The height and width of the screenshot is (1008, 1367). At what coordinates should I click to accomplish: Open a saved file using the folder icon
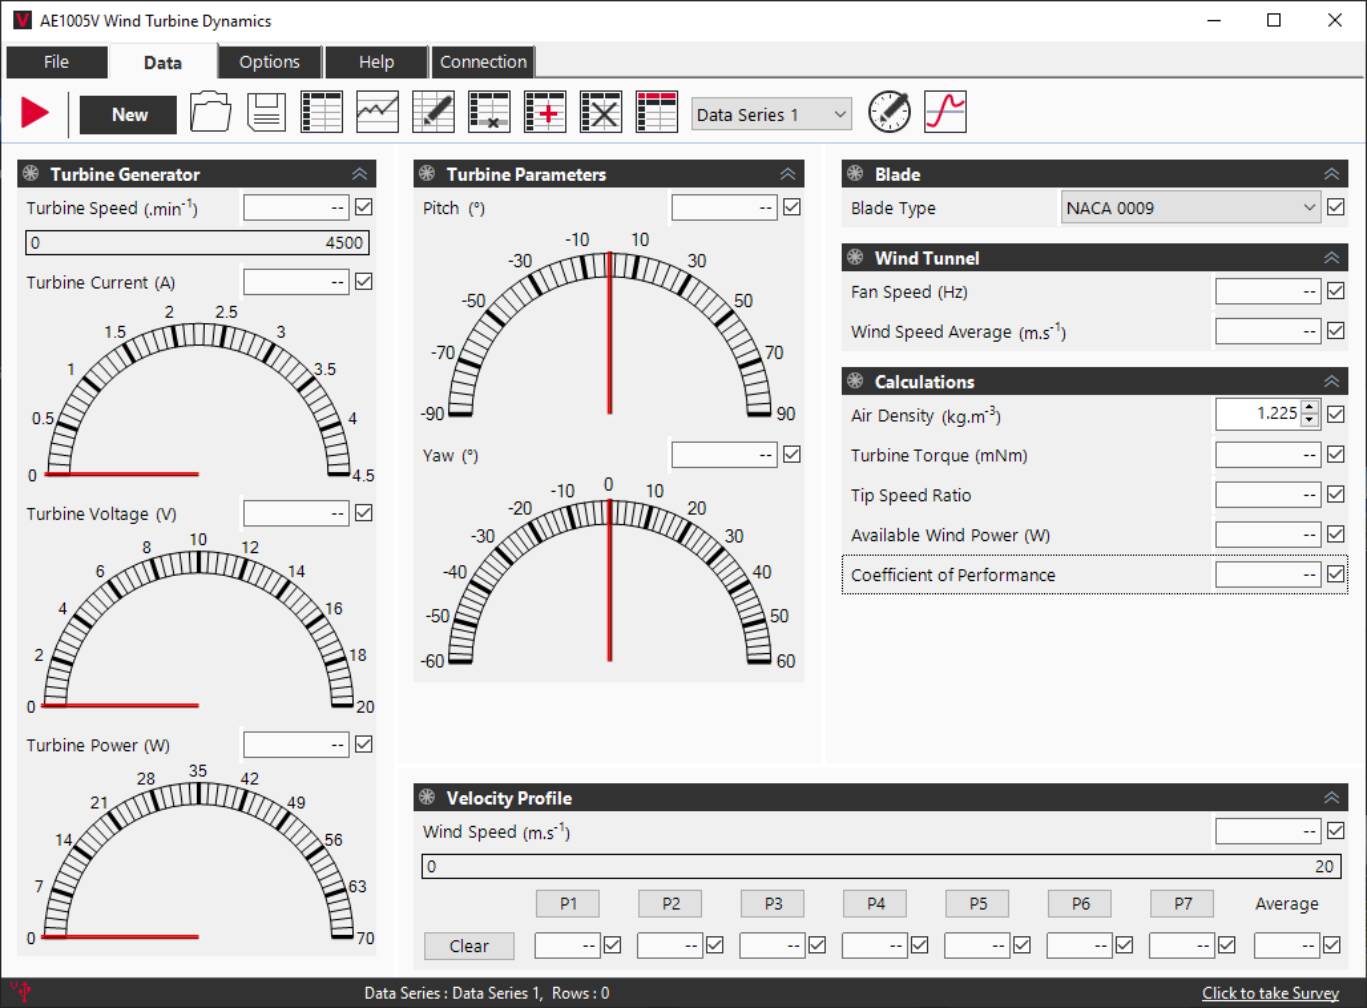[211, 112]
